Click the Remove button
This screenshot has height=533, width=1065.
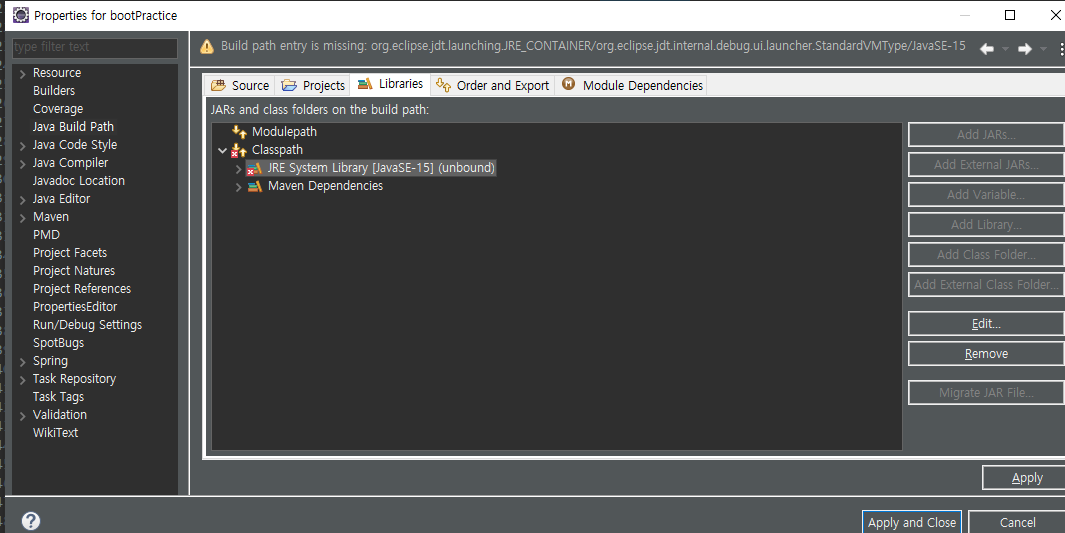pos(986,354)
